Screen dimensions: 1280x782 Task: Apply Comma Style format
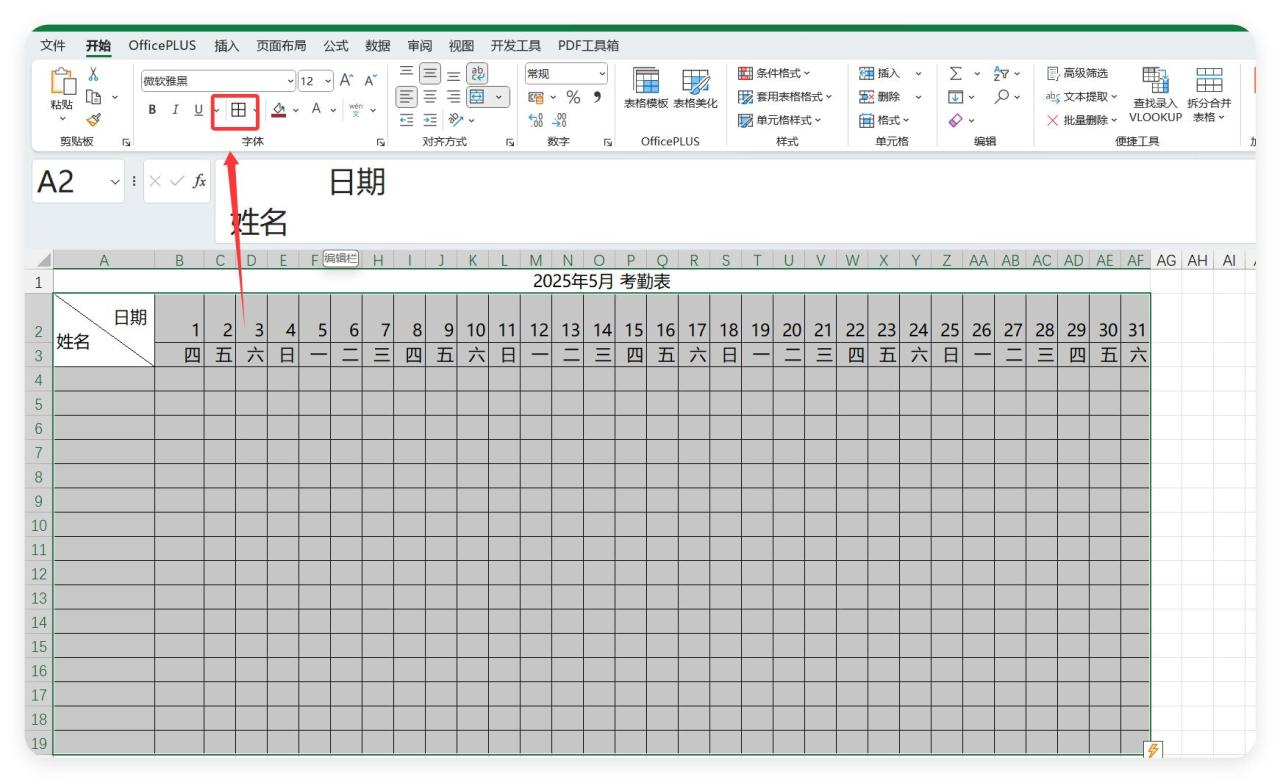tap(596, 97)
